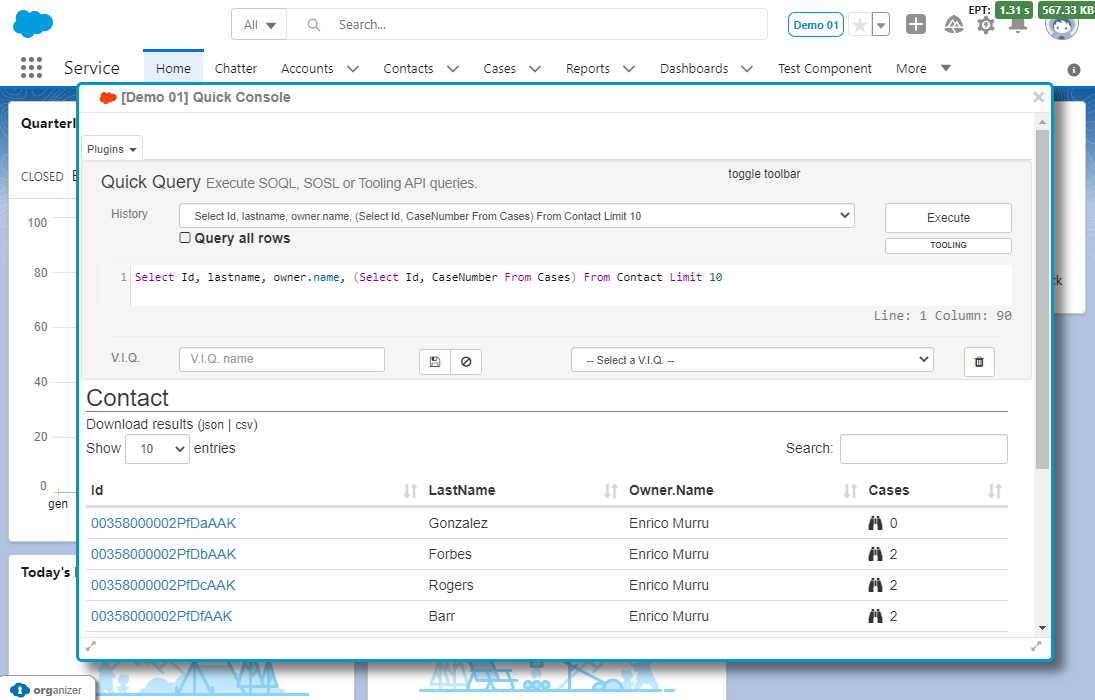The image size is (1095, 700).
Task: Expand the Reports tab chevron
Action: tap(629, 68)
